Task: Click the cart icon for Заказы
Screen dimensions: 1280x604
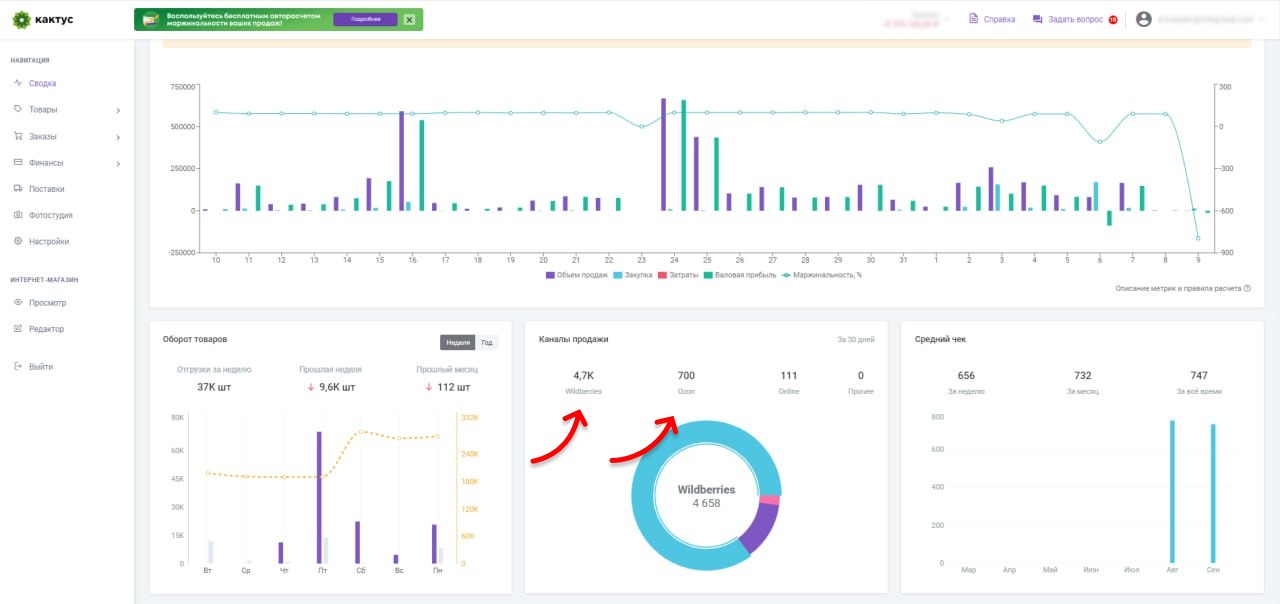Action: (x=18, y=137)
